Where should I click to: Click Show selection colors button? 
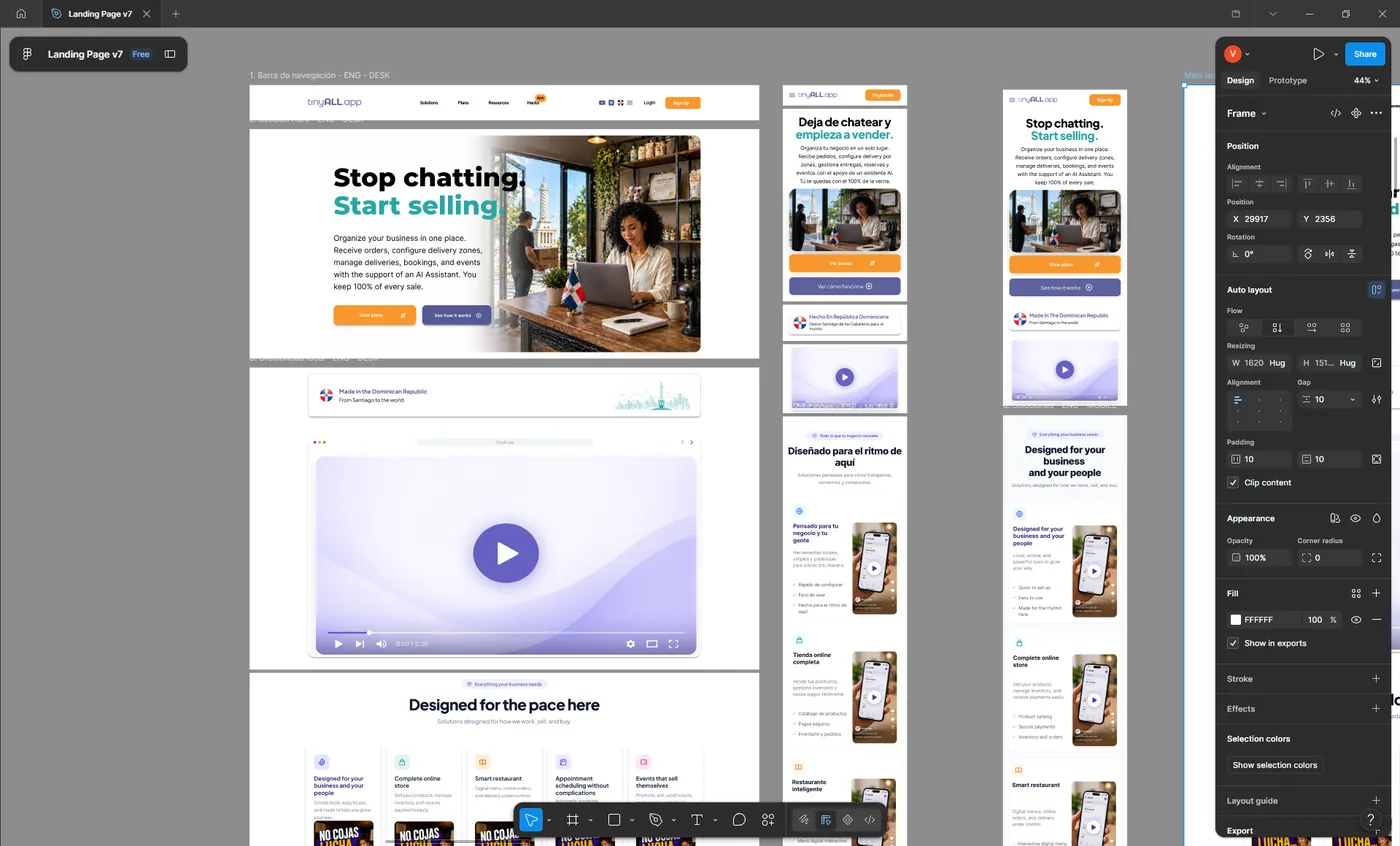[x=1275, y=765]
